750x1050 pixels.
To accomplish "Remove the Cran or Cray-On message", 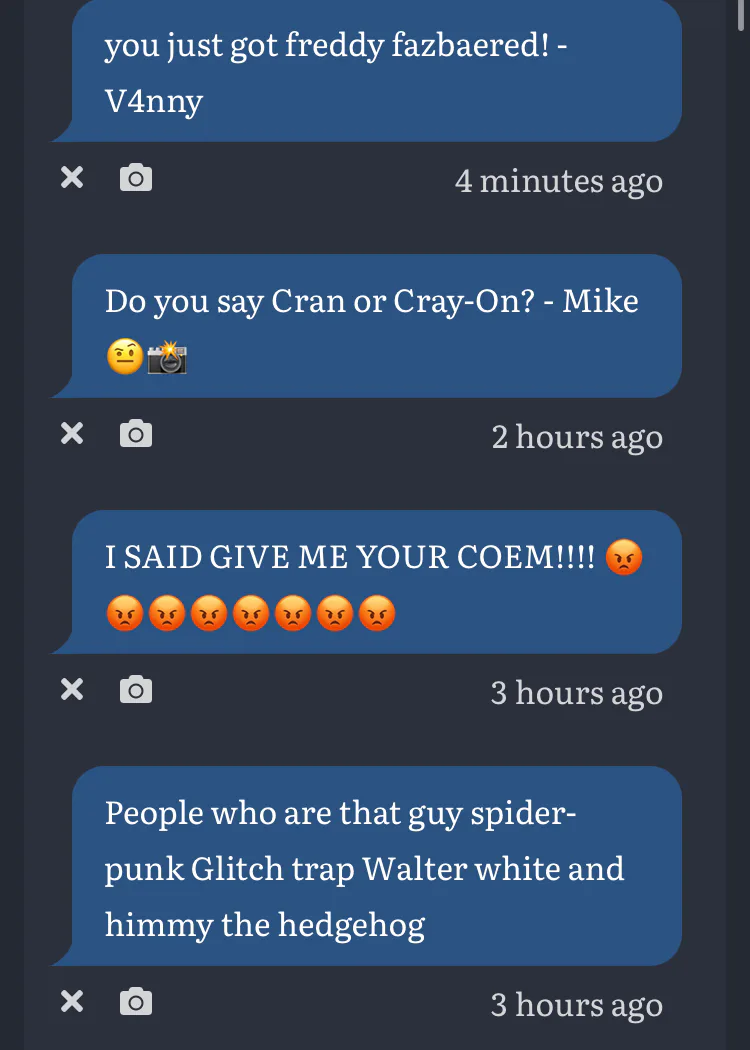I will tap(72, 434).
